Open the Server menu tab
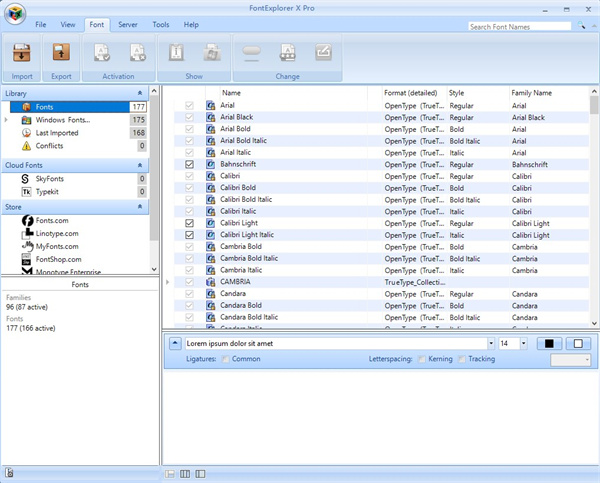Screen dimensions: 600x483 127,24
